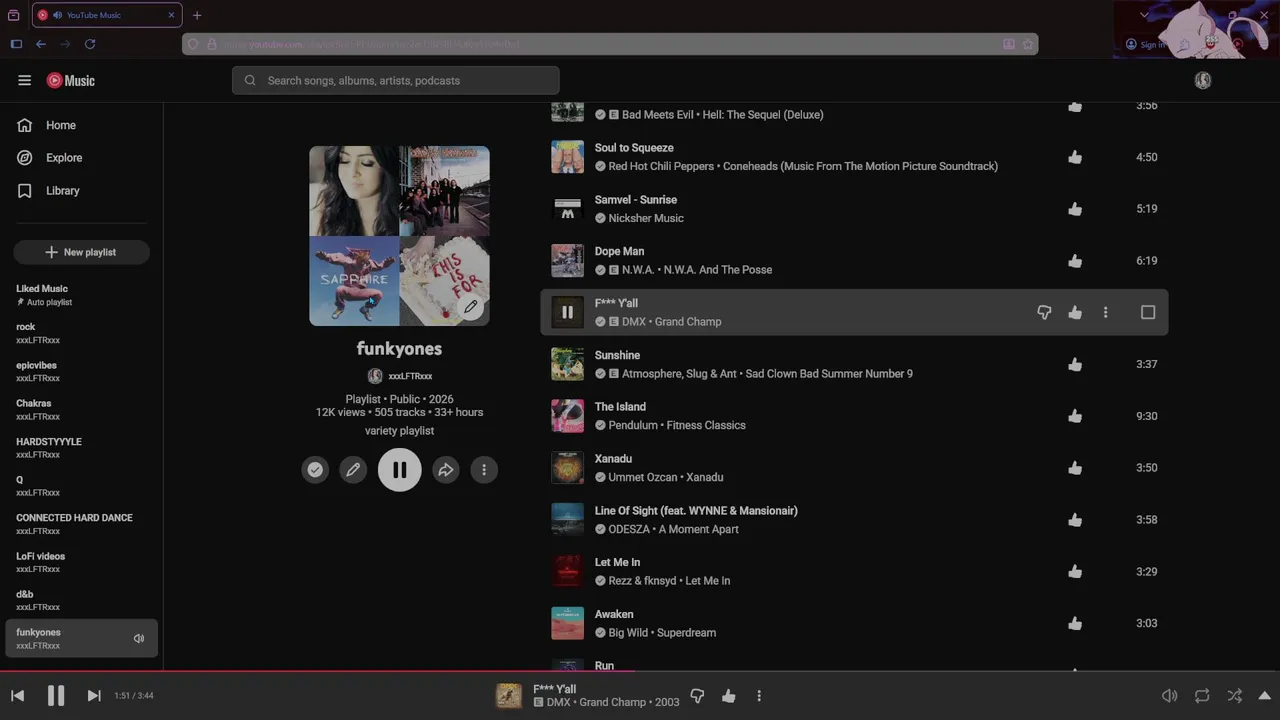Viewport: 1280px width, 720px height.
Task: Seek using the red progress bar
Action: tap(640, 672)
